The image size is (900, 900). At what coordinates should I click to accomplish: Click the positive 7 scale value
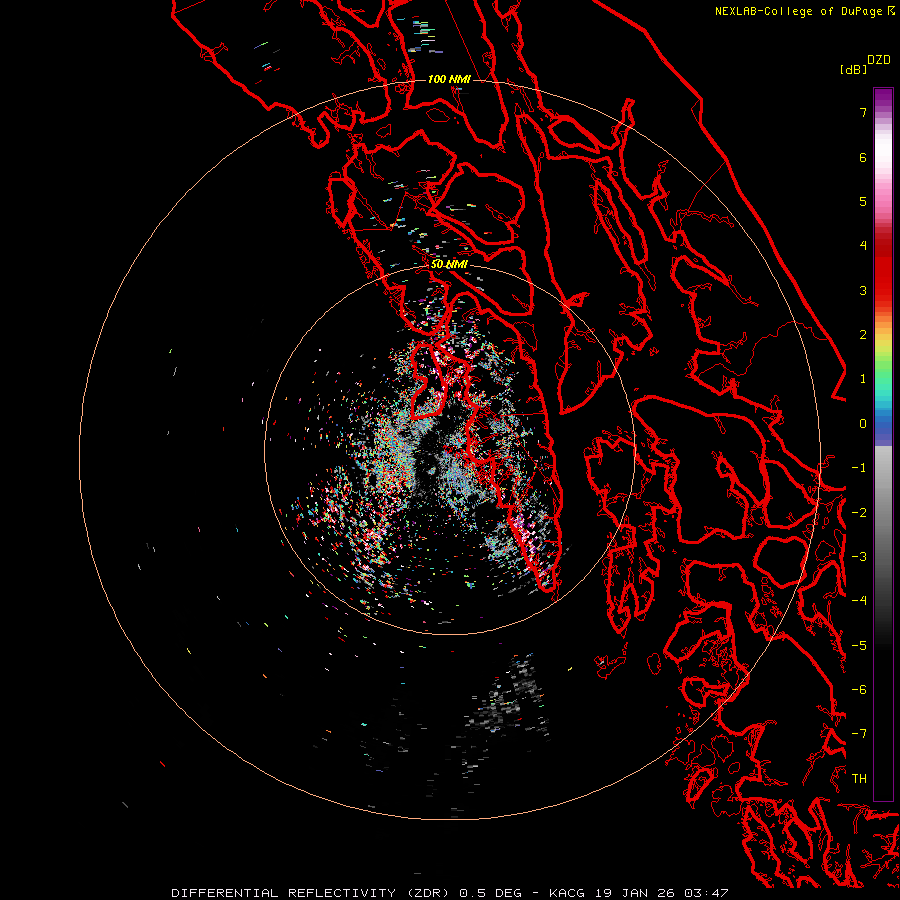point(863,112)
